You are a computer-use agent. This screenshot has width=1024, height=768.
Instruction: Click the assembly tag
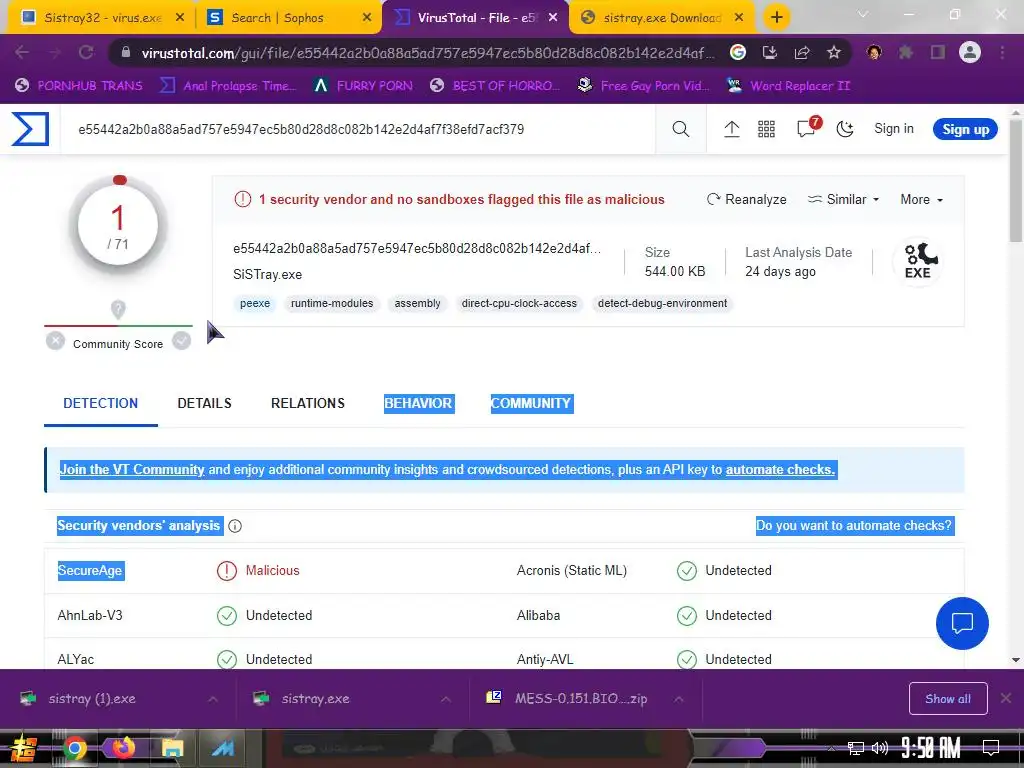click(417, 304)
